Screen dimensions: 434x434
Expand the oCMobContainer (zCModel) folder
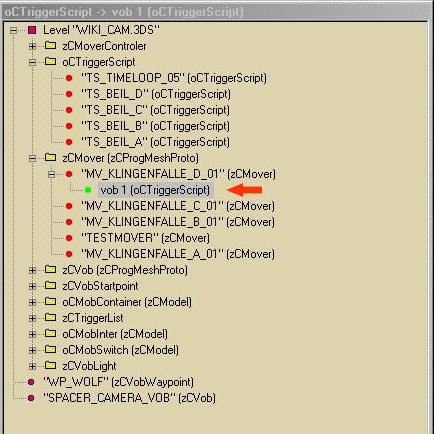(32, 302)
